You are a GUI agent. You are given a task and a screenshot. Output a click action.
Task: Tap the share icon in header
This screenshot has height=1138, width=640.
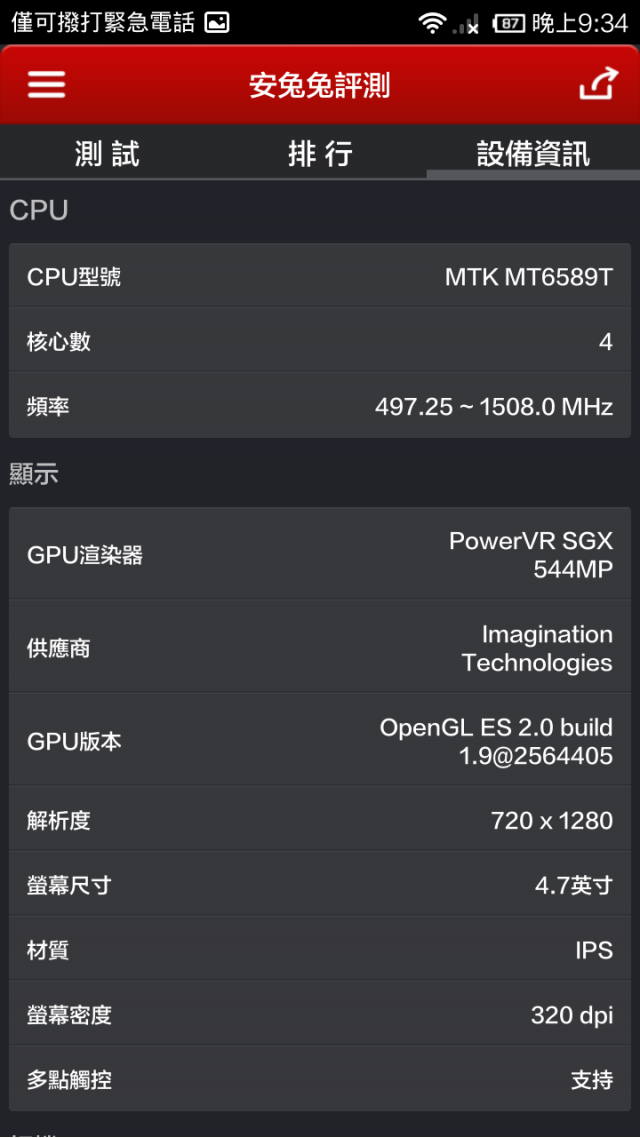598,83
